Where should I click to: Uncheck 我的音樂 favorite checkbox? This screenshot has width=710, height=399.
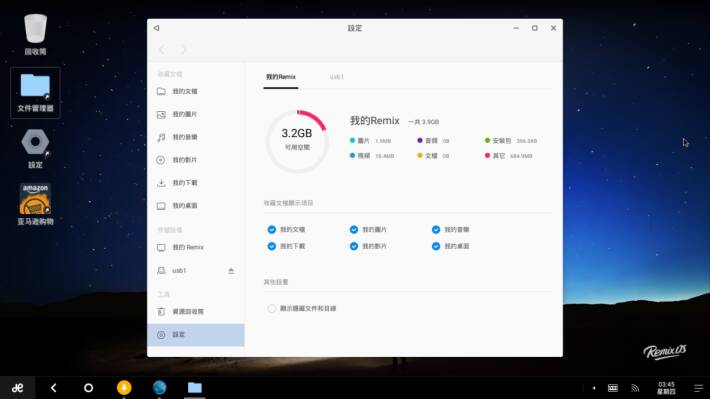[436, 230]
